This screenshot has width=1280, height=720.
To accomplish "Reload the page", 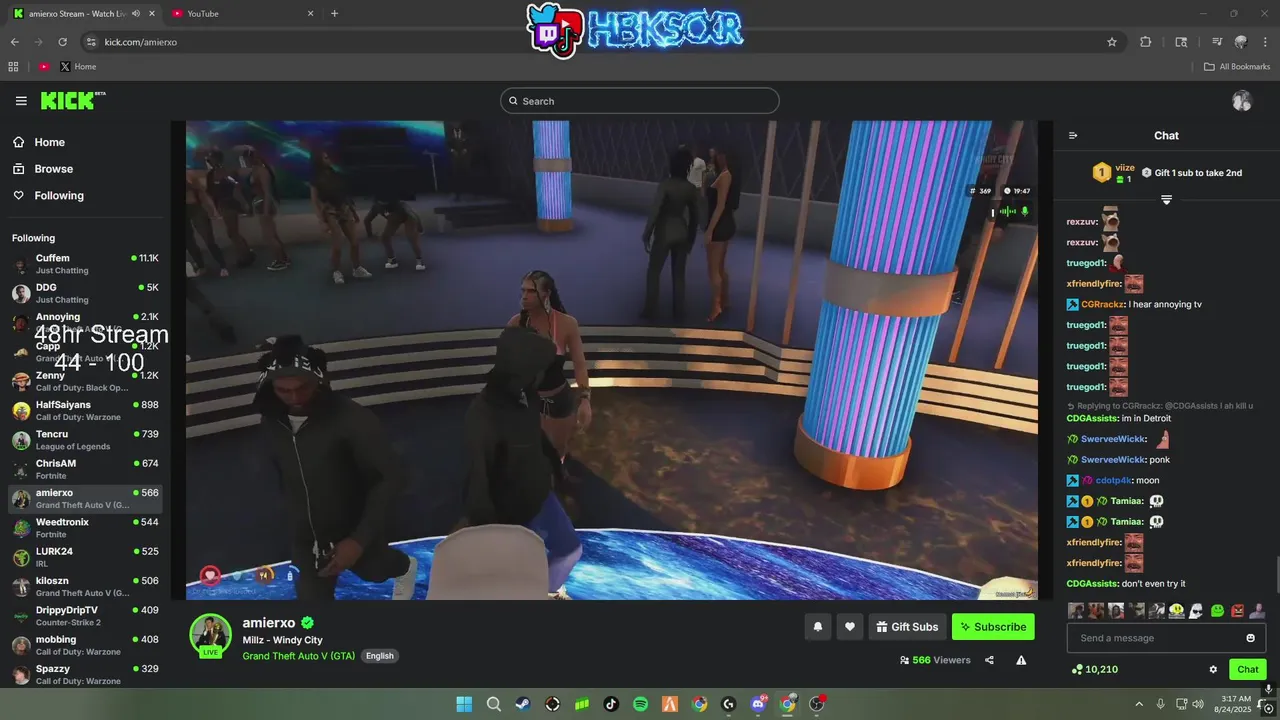I will point(62,42).
